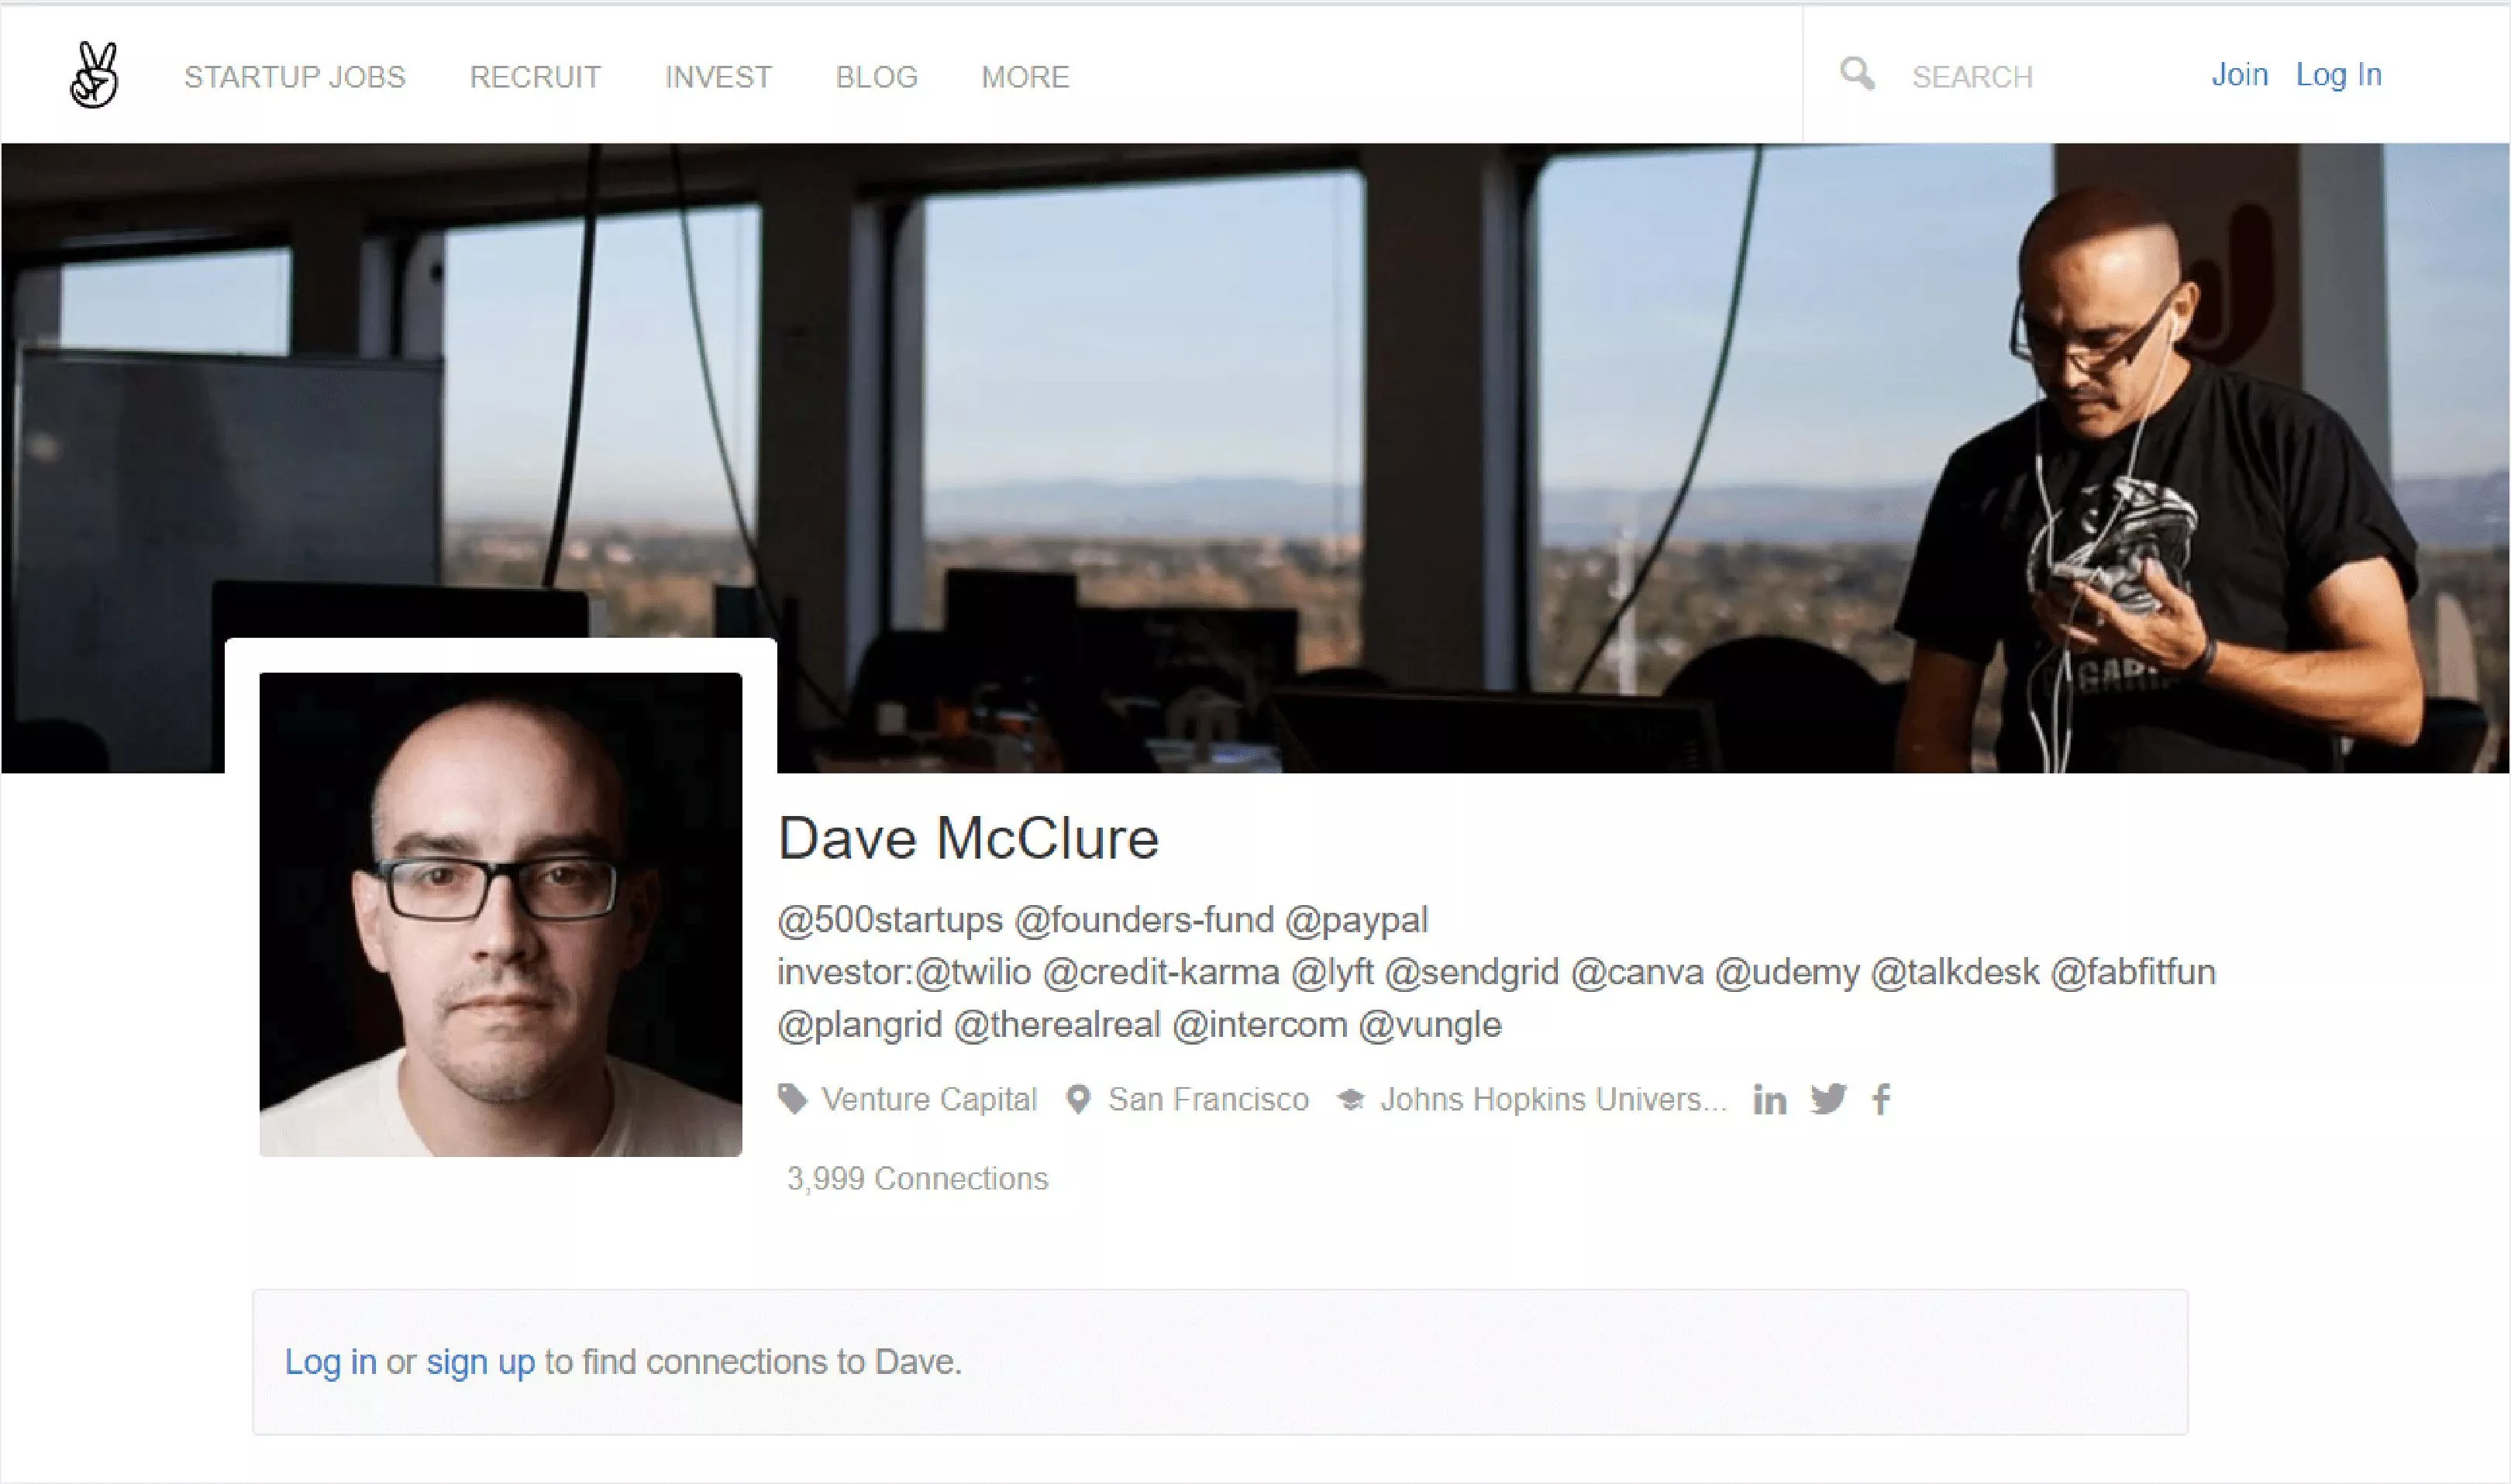Viewport: 2511px width, 1484px height.
Task: Click 'Log in' in the connections box
Action: [x=331, y=1362]
